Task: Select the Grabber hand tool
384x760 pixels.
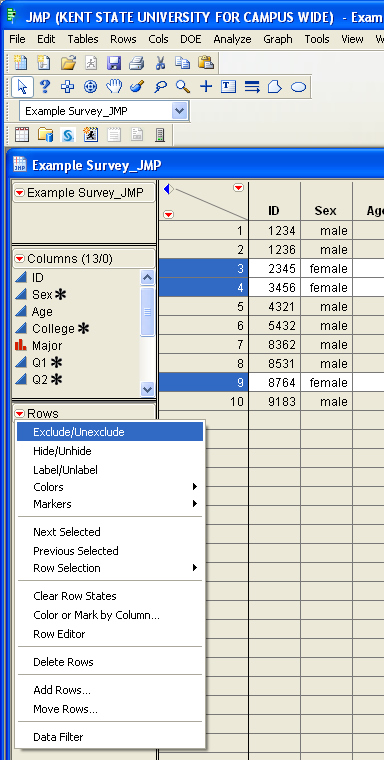Action: pyautogui.click(x=114, y=87)
